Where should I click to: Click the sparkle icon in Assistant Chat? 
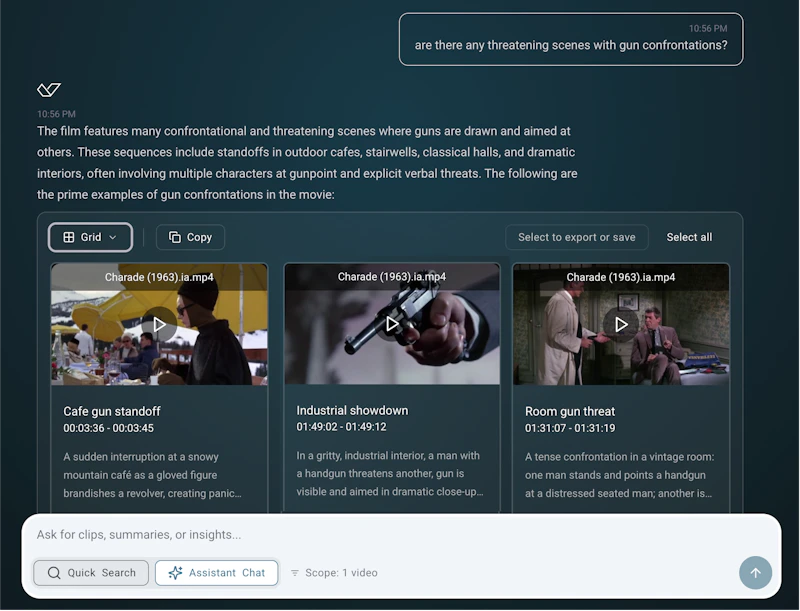point(175,573)
